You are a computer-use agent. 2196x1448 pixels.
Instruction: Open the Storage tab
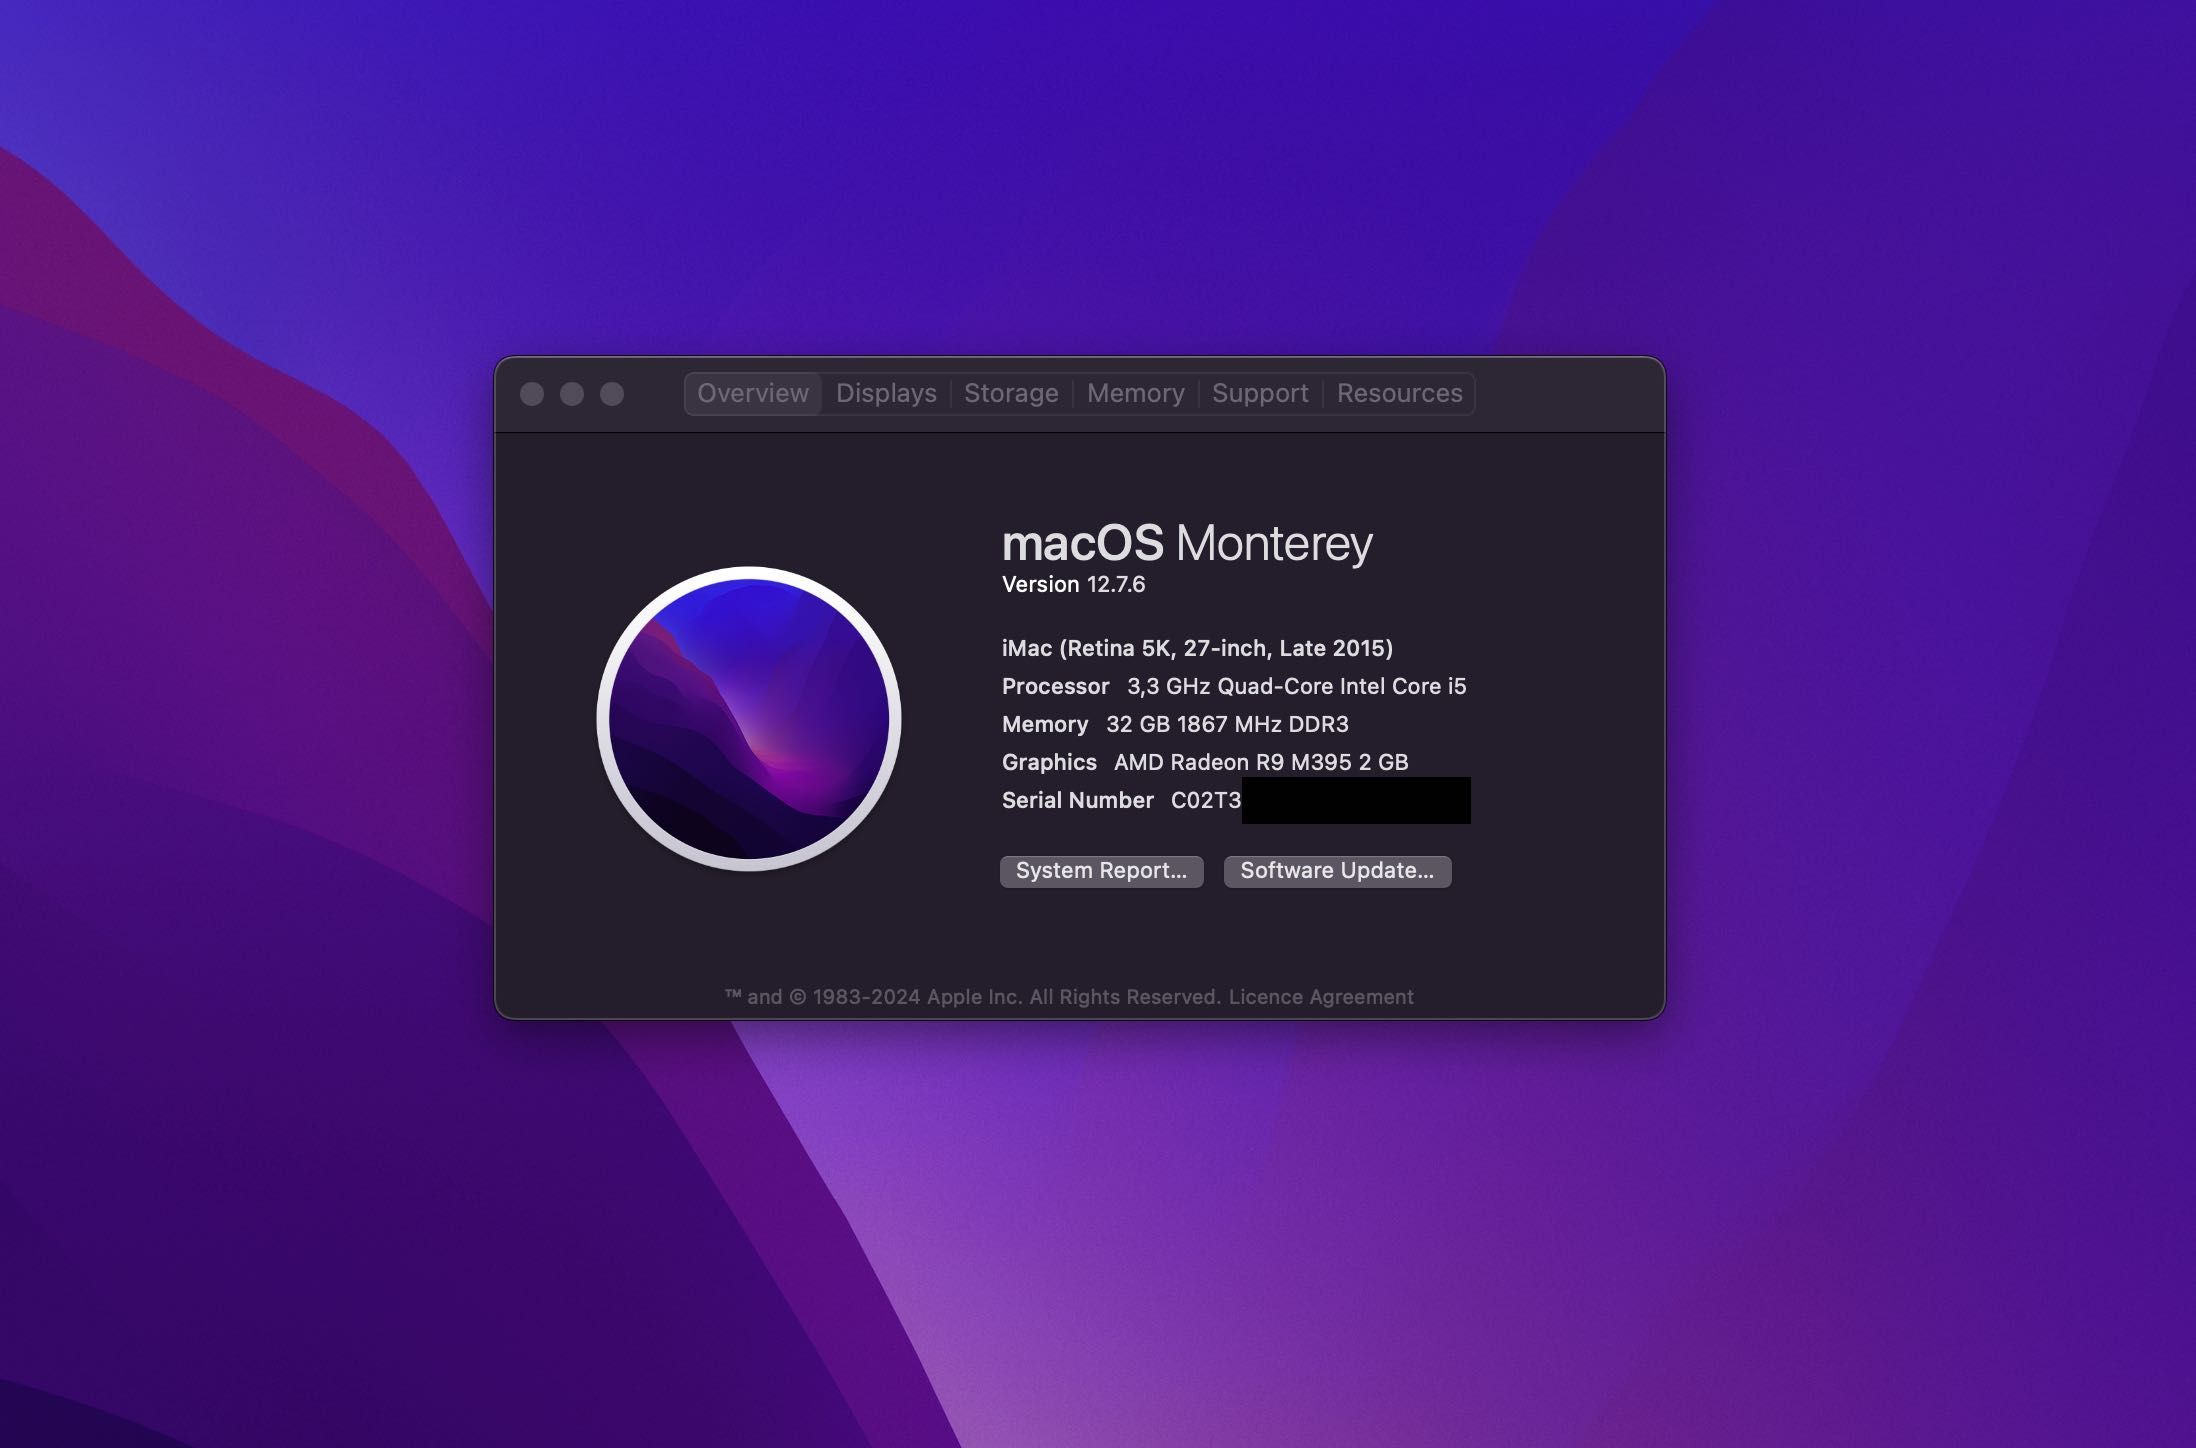tap(1011, 393)
